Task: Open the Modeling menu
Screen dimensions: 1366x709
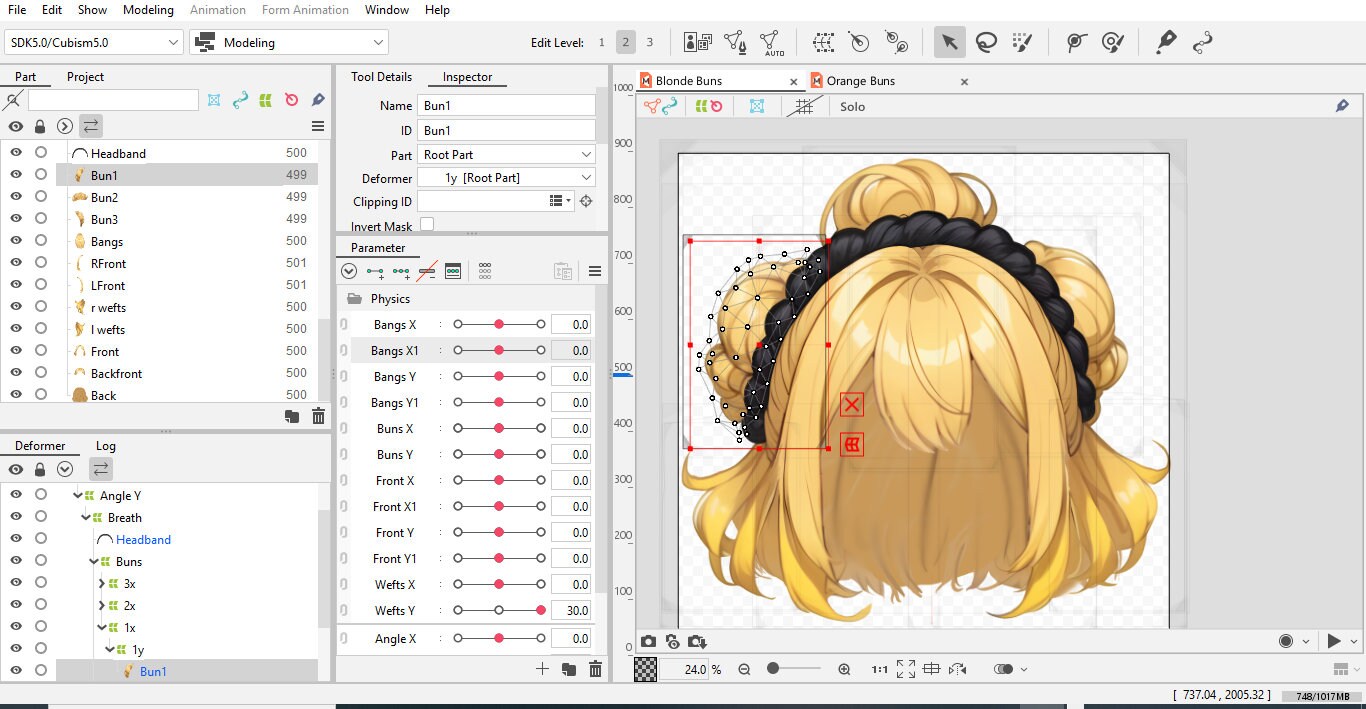Action: (147, 10)
